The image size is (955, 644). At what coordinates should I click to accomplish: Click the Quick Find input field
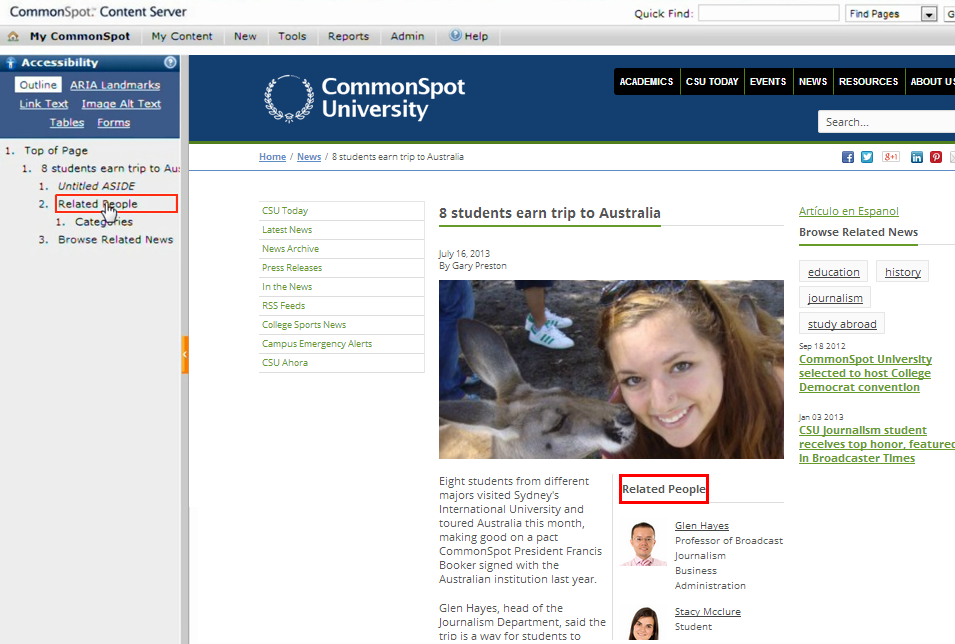[x=769, y=13]
